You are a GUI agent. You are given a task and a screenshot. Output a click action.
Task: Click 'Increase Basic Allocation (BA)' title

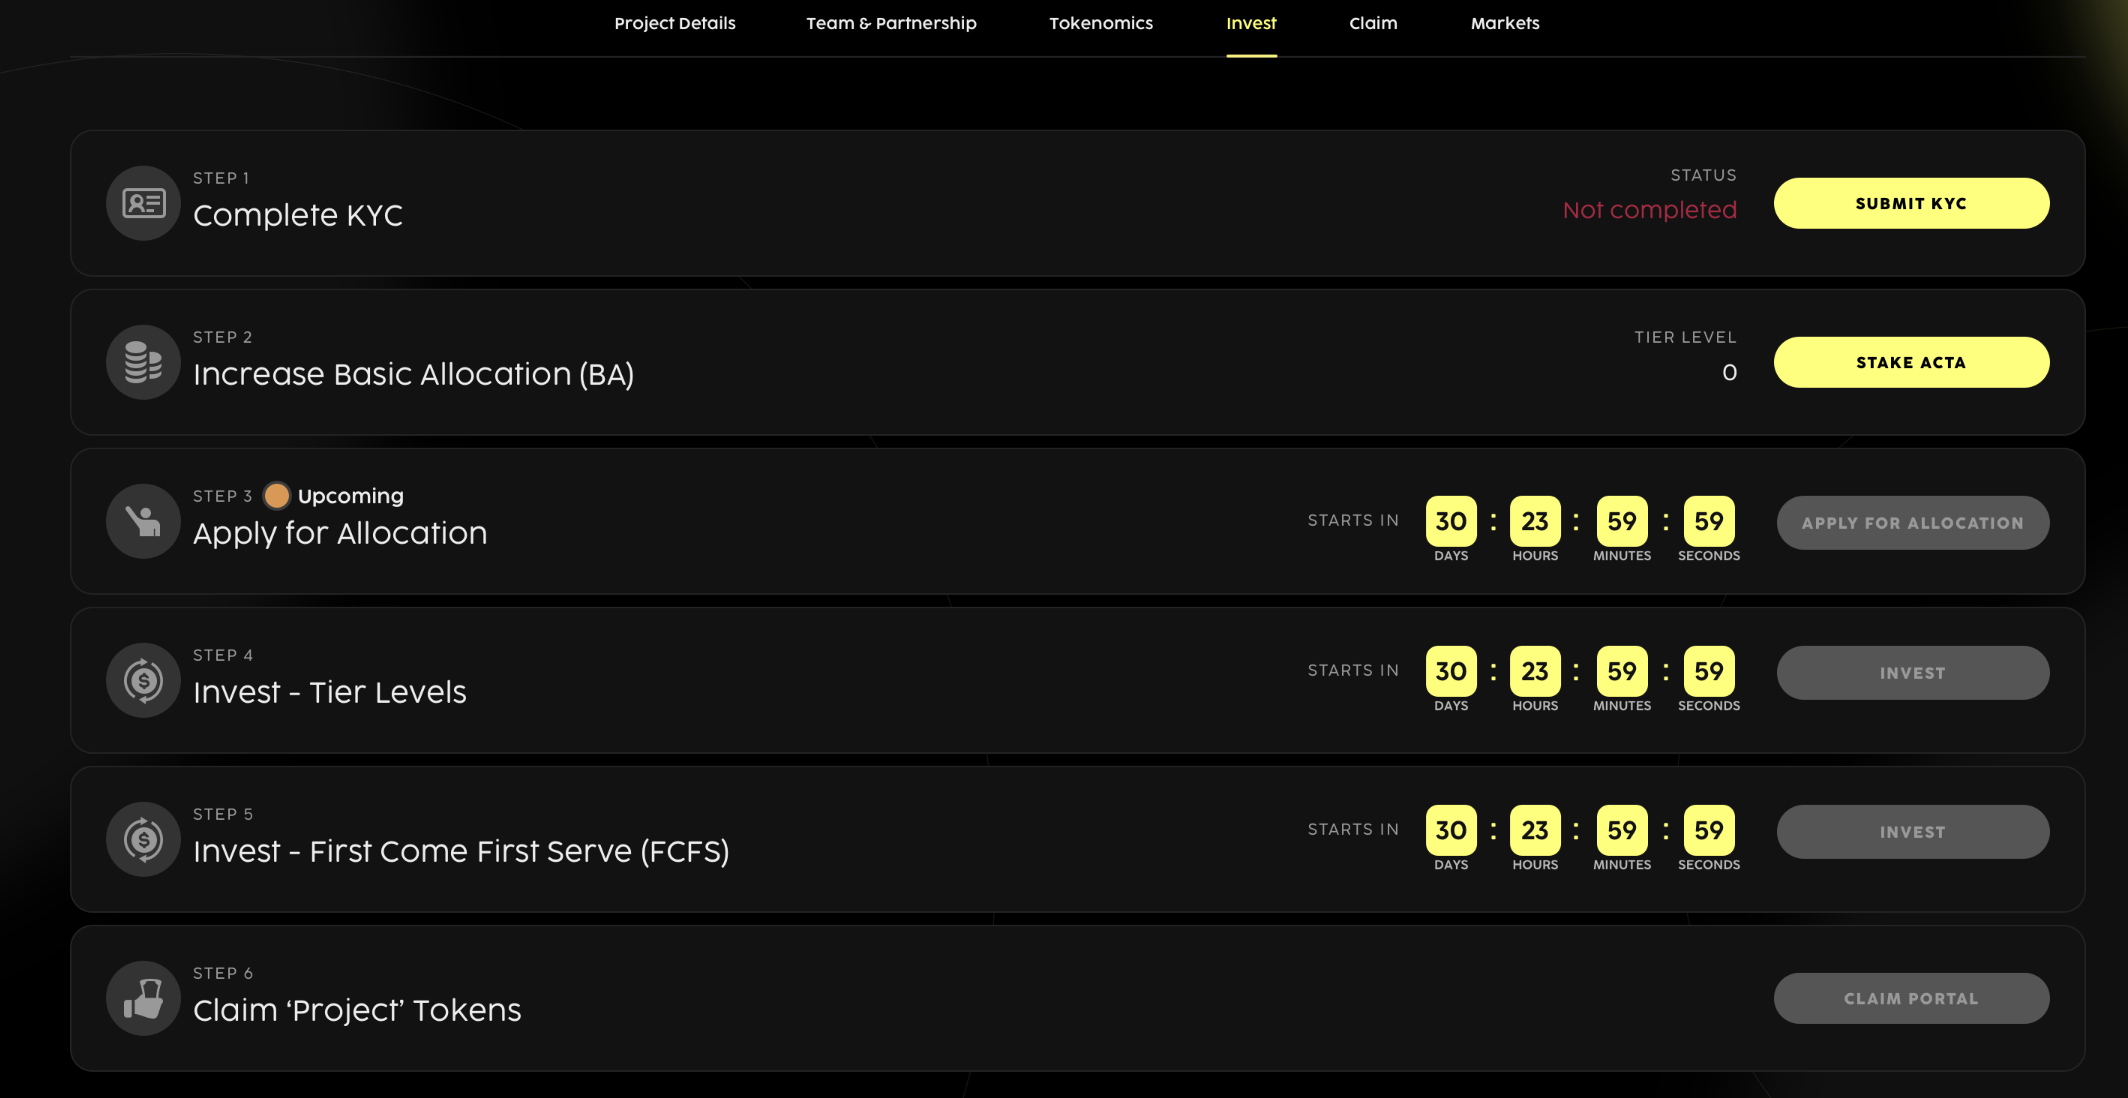pyautogui.click(x=414, y=374)
